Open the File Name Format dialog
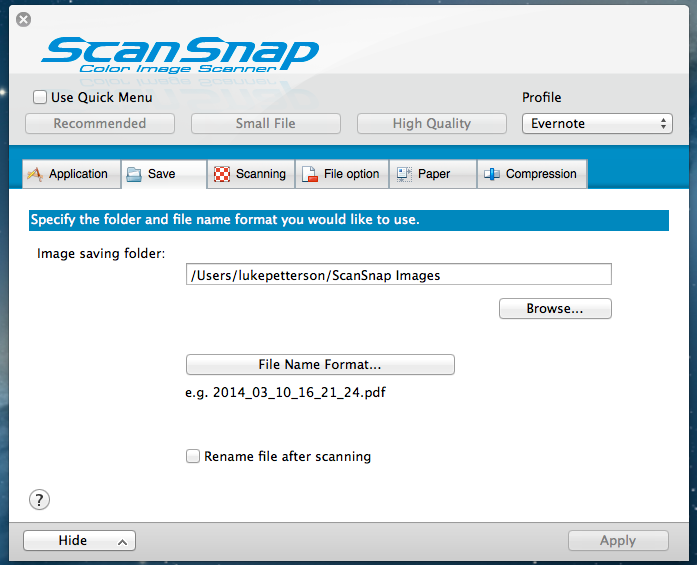The height and width of the screenshot is (565, 697). point(320,364)
